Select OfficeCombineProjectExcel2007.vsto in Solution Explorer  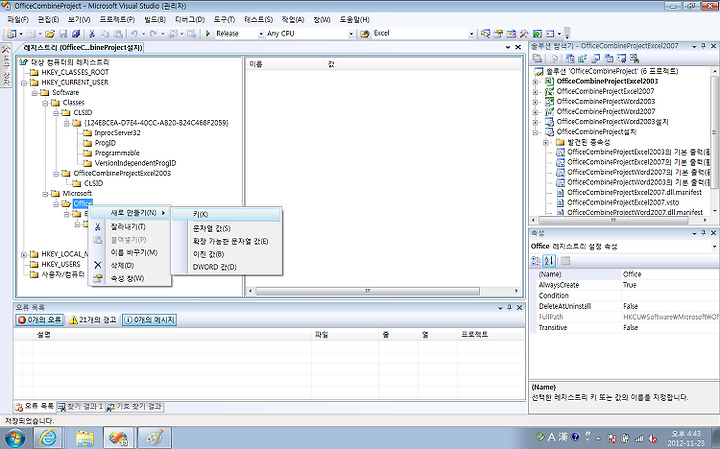click(623, 202)
